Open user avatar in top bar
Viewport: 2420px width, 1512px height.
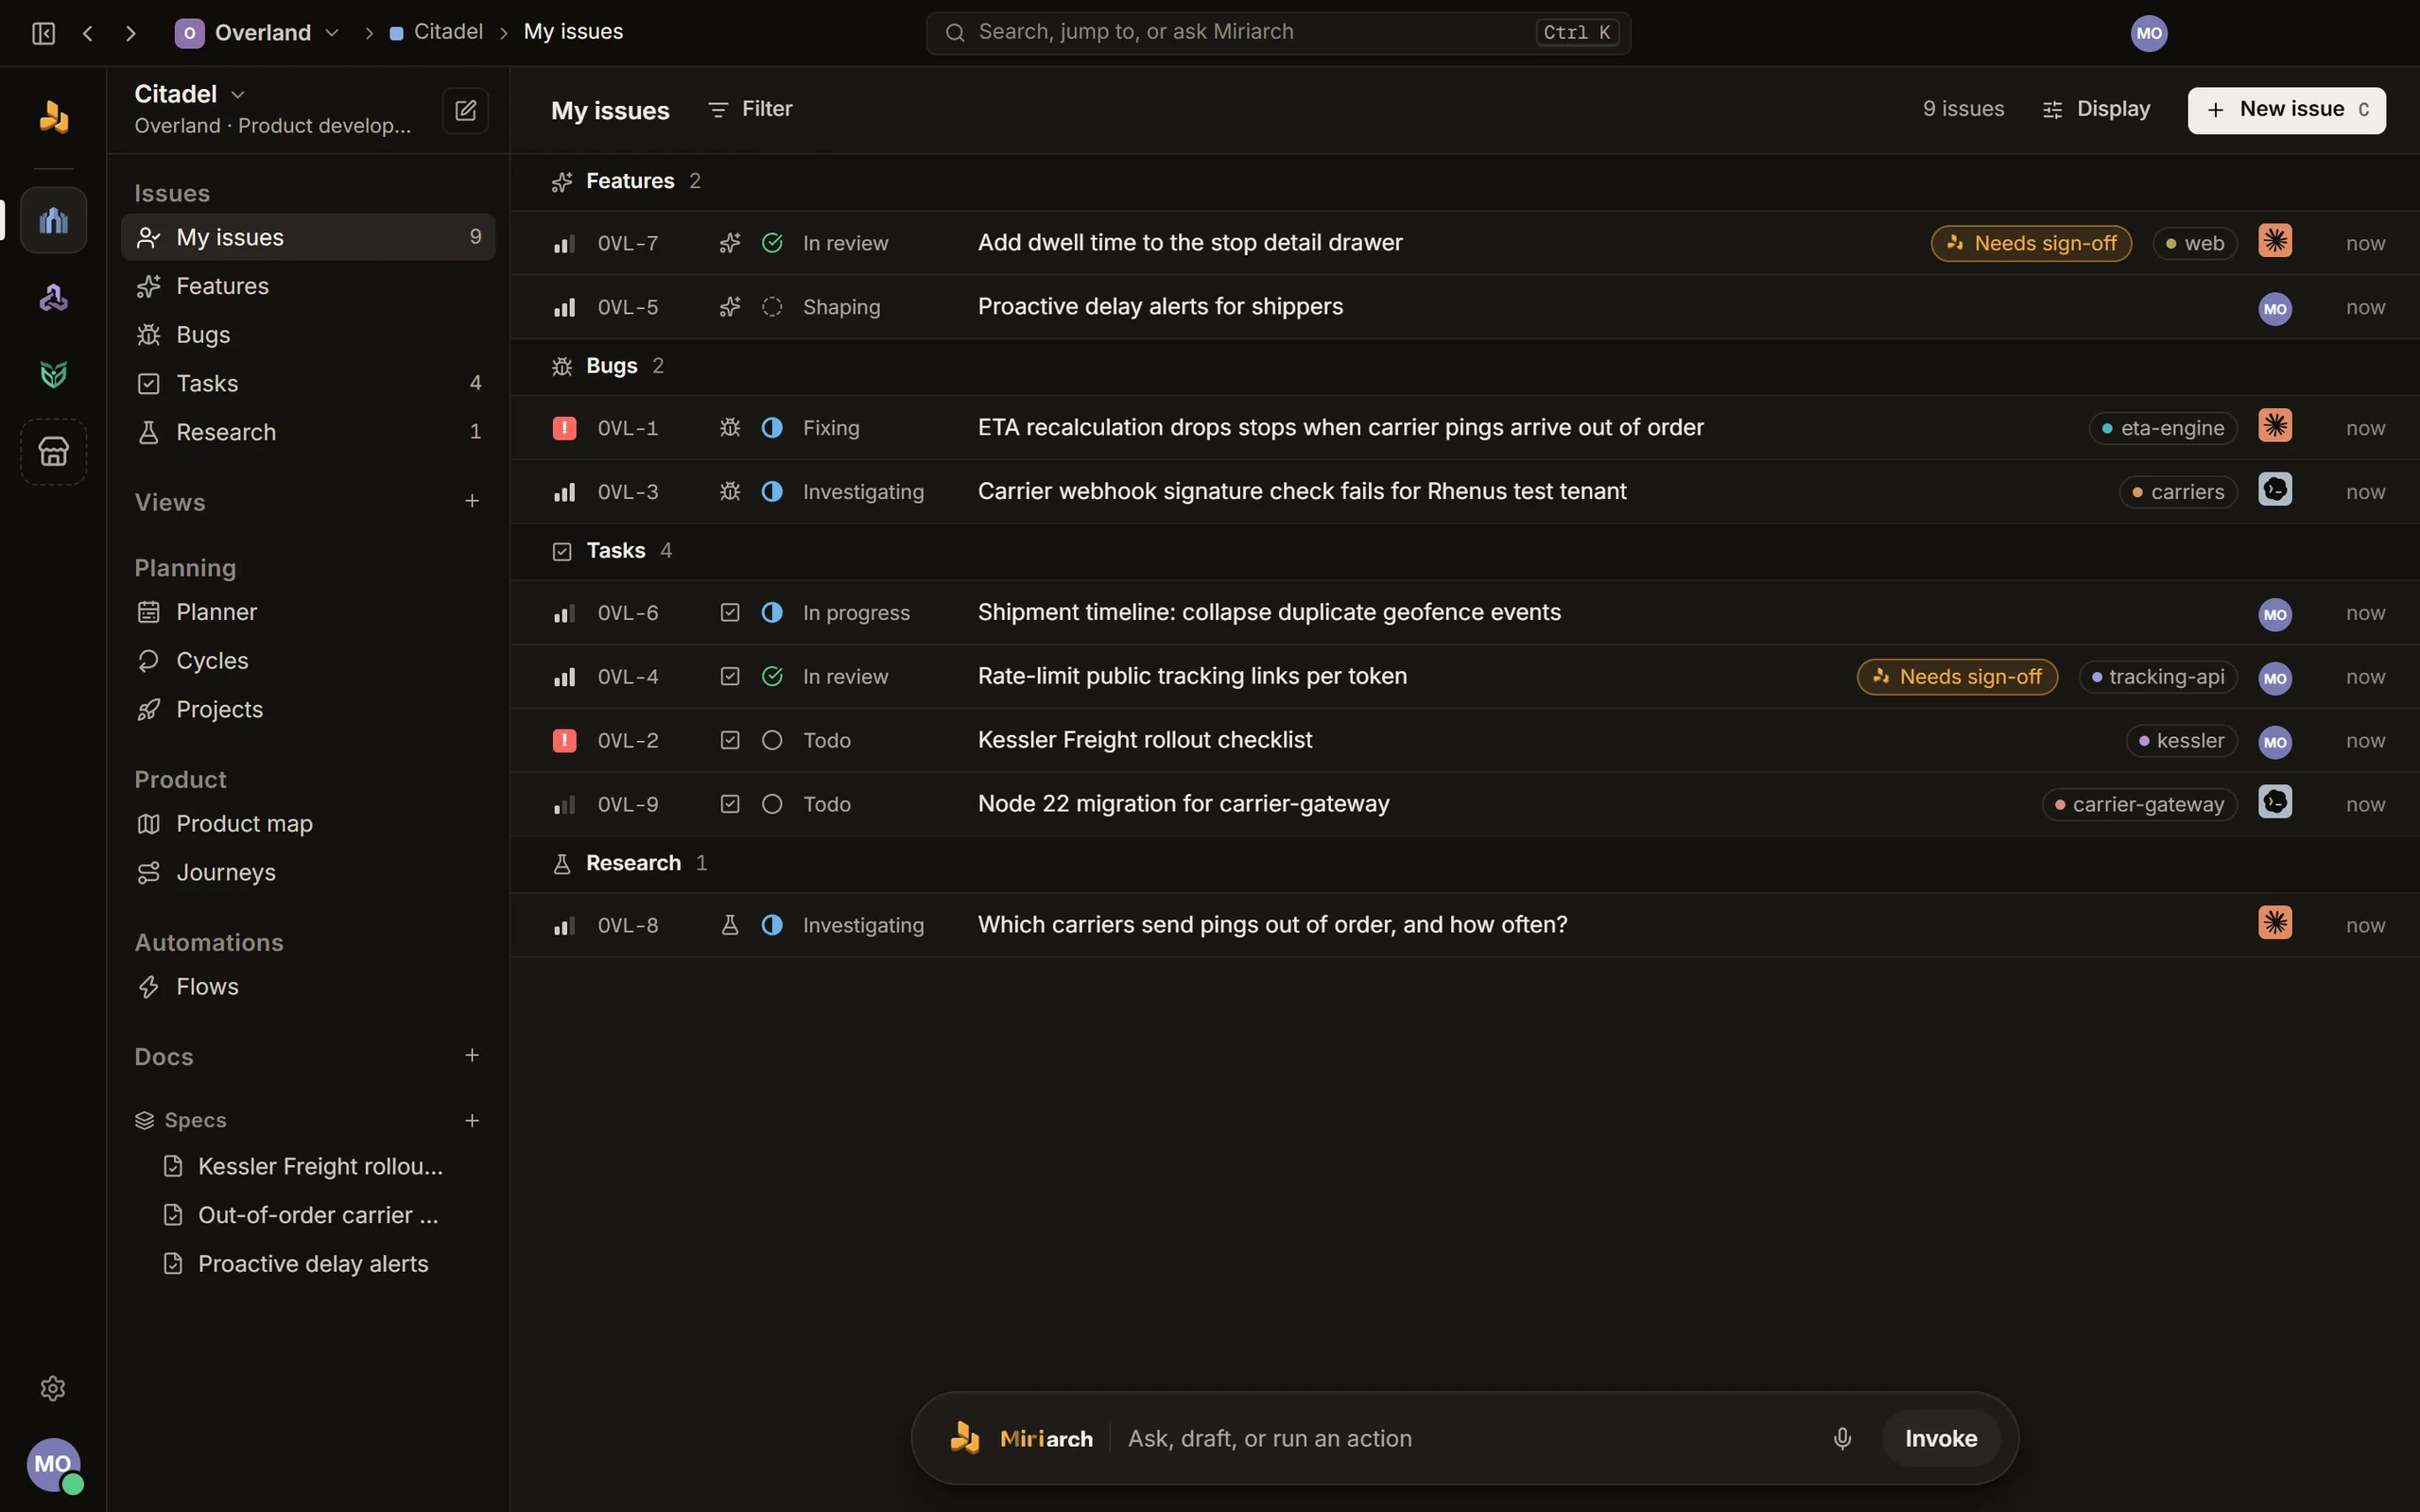[x=2149, y=33]
